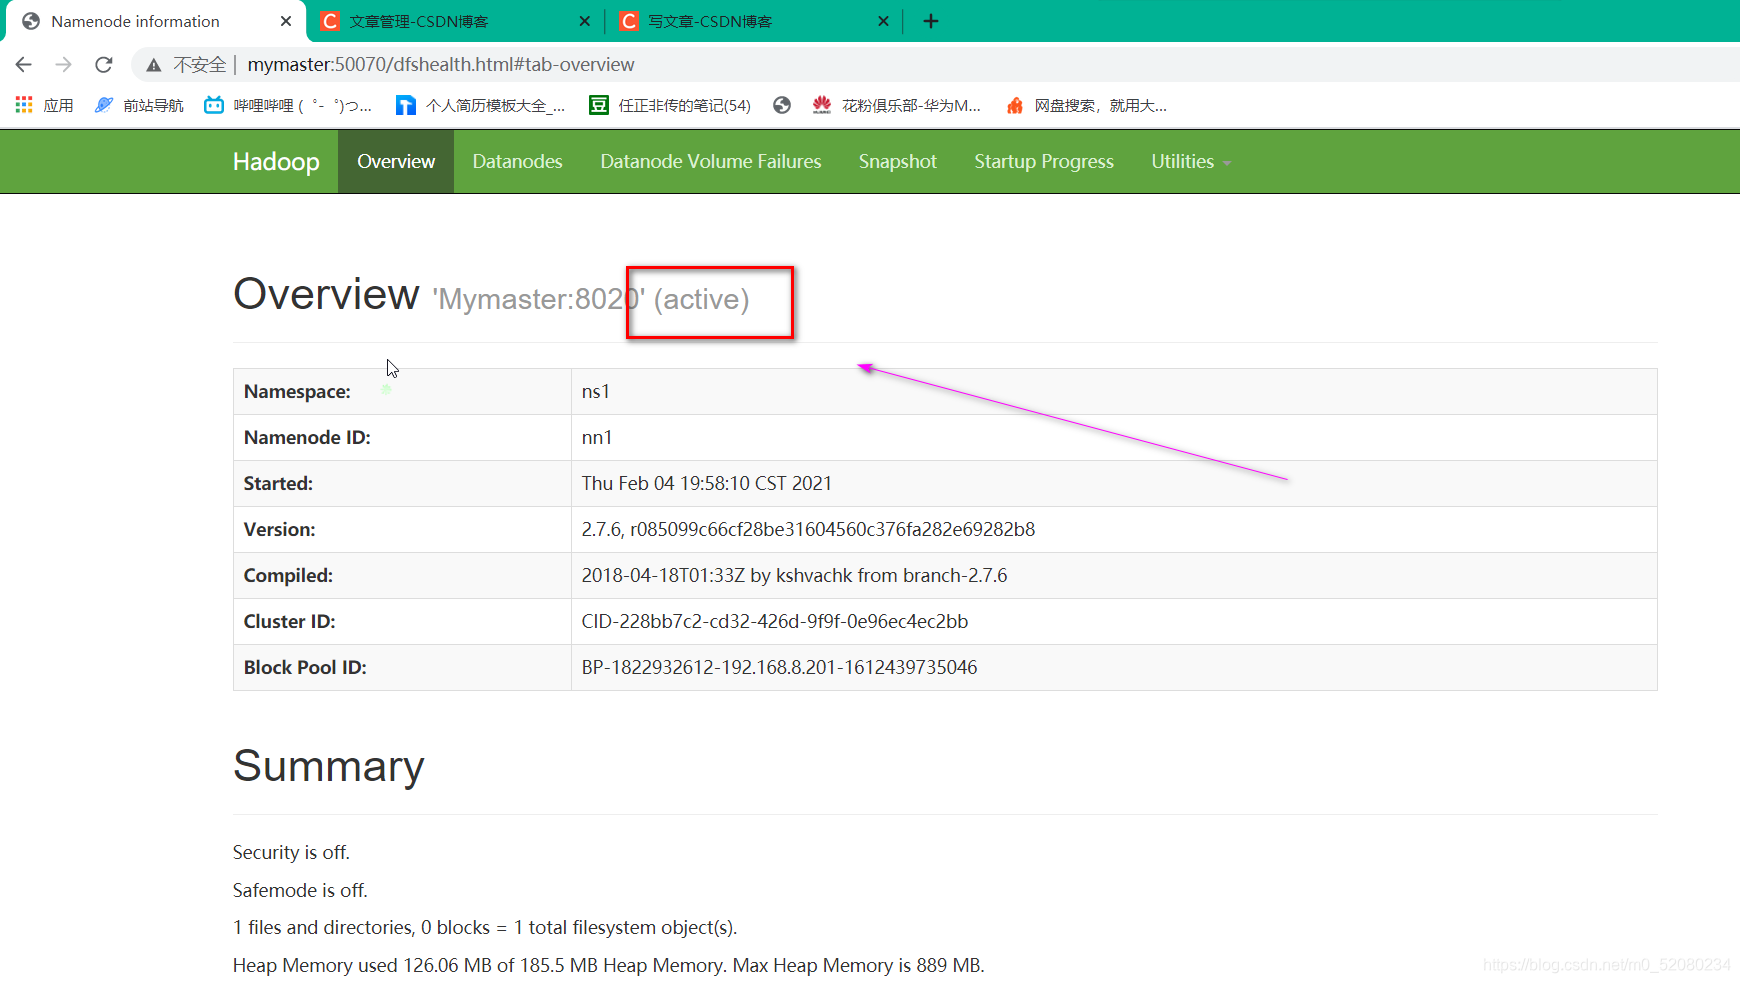The image size is (1740, 983).
Task: Select the Overview nav tab
Action: (396, 161)
